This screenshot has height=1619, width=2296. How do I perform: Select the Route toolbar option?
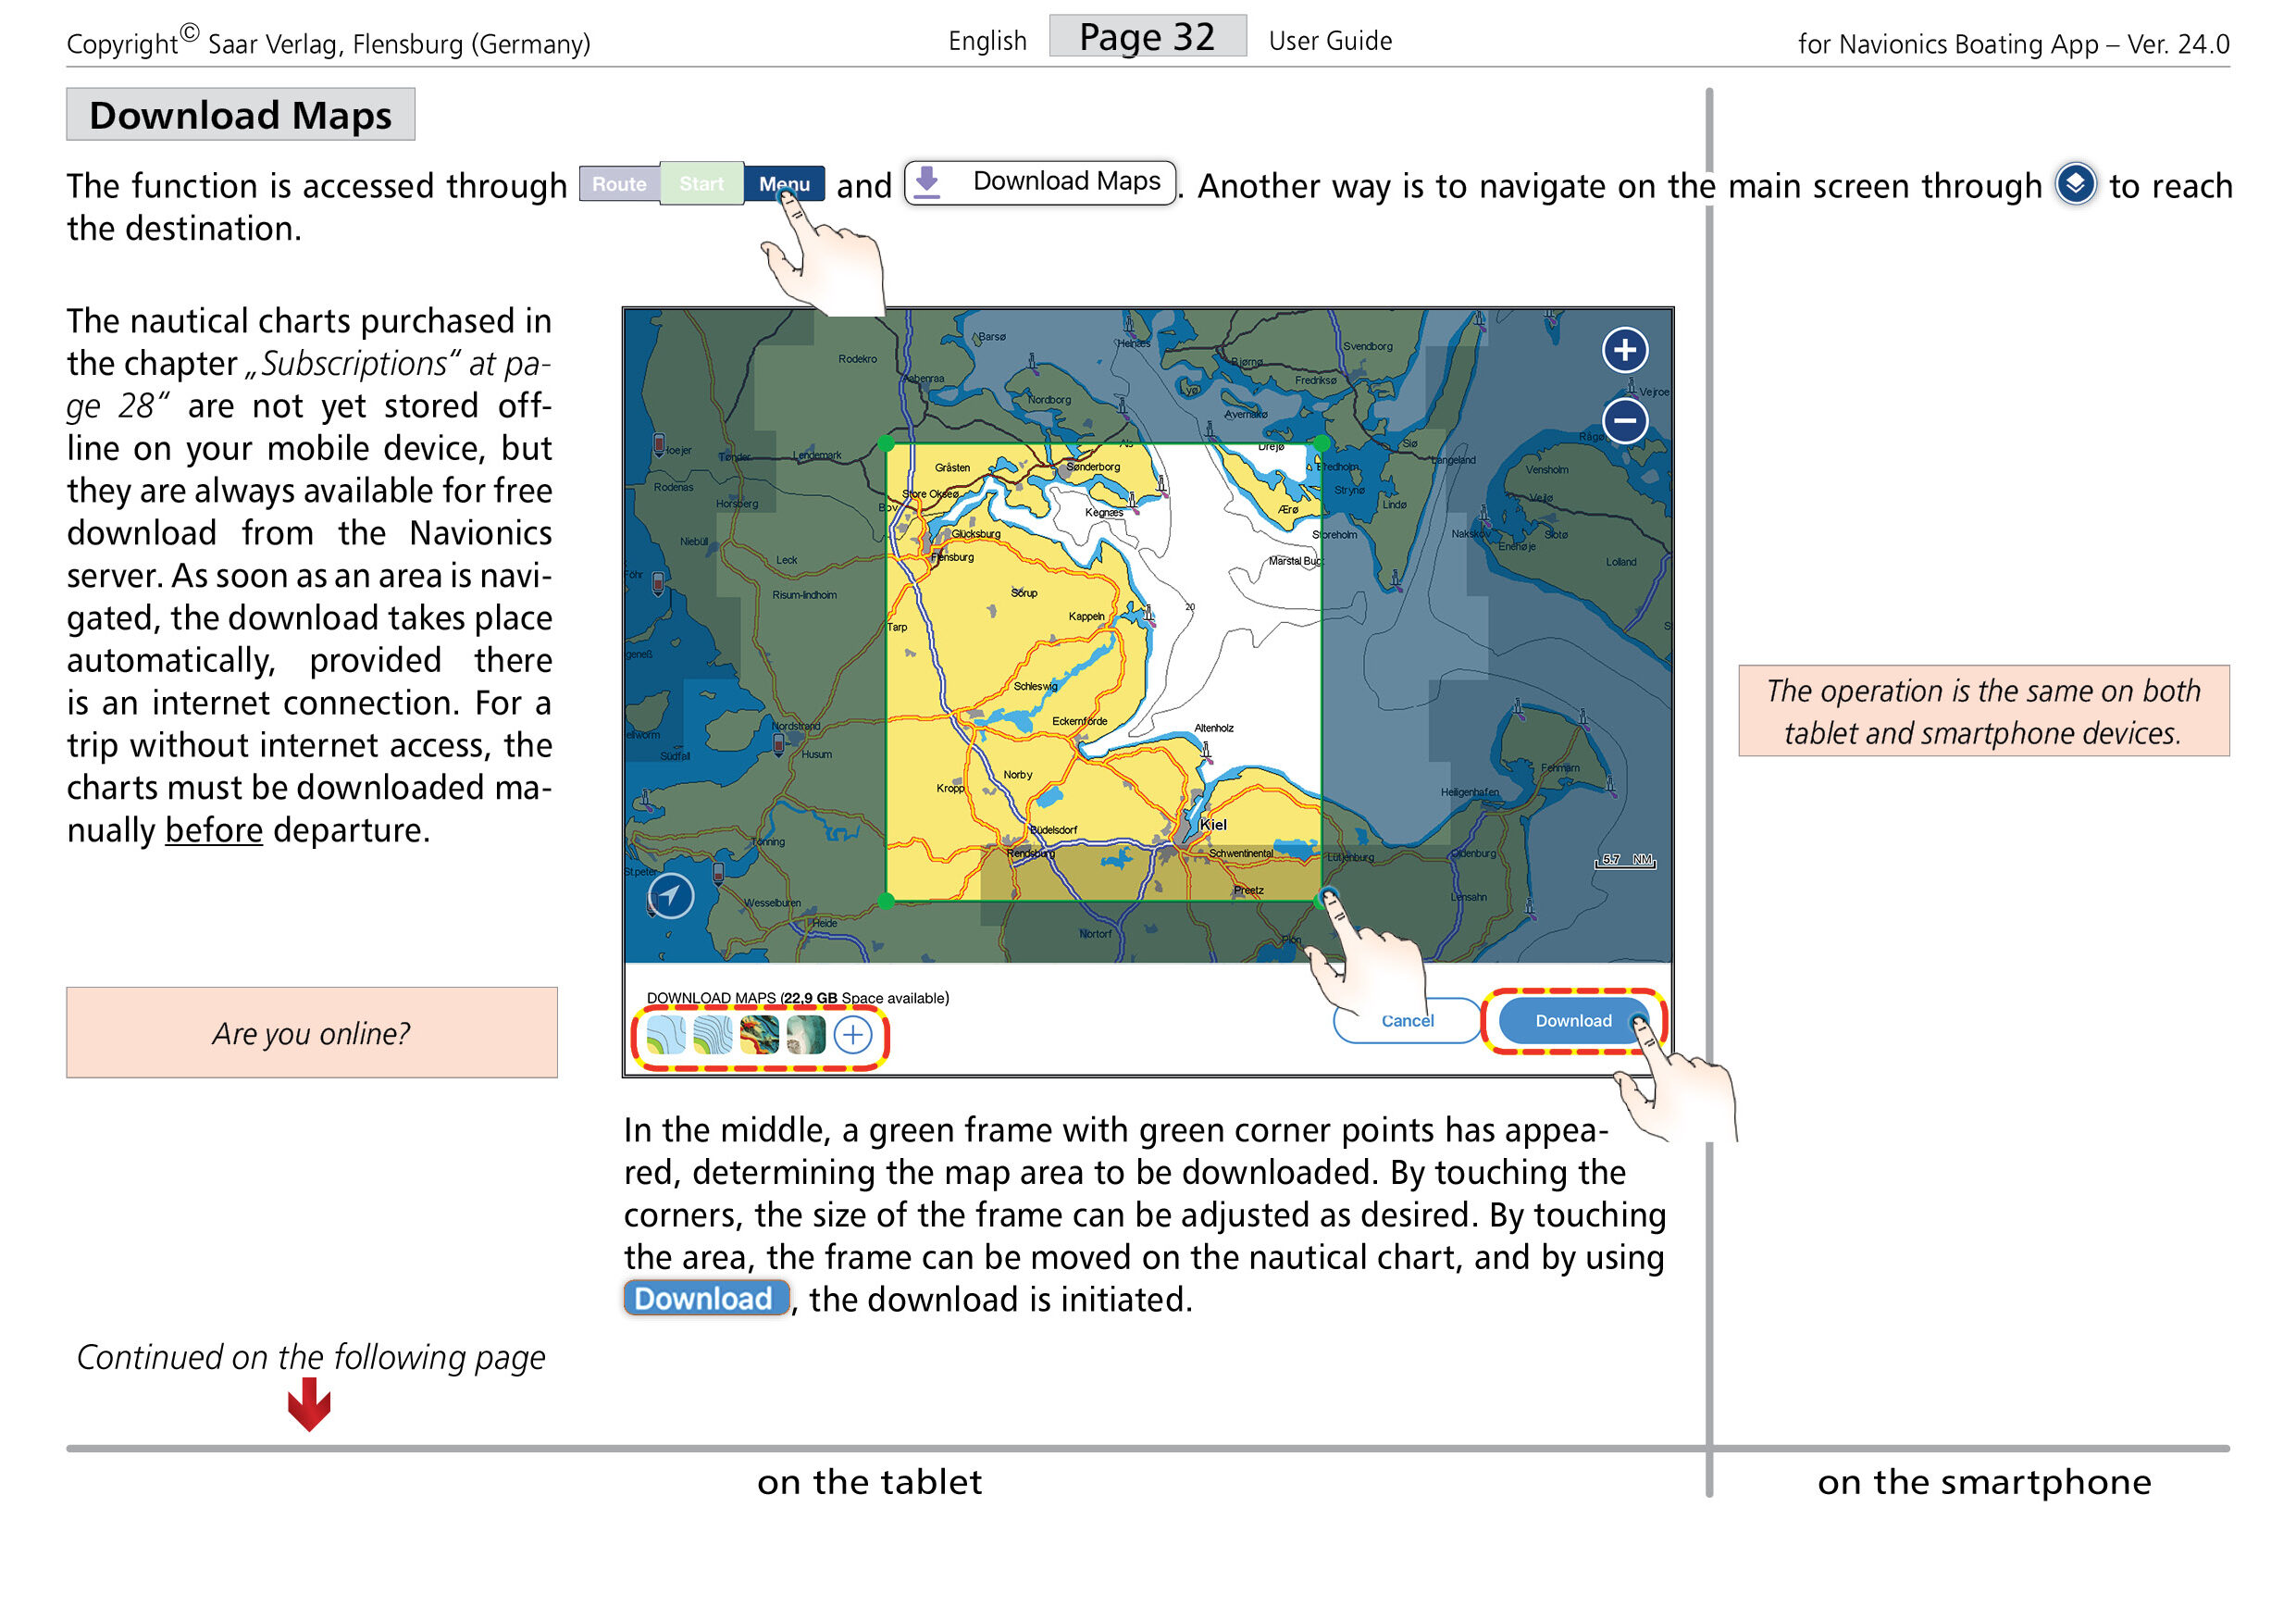point(619,183)
